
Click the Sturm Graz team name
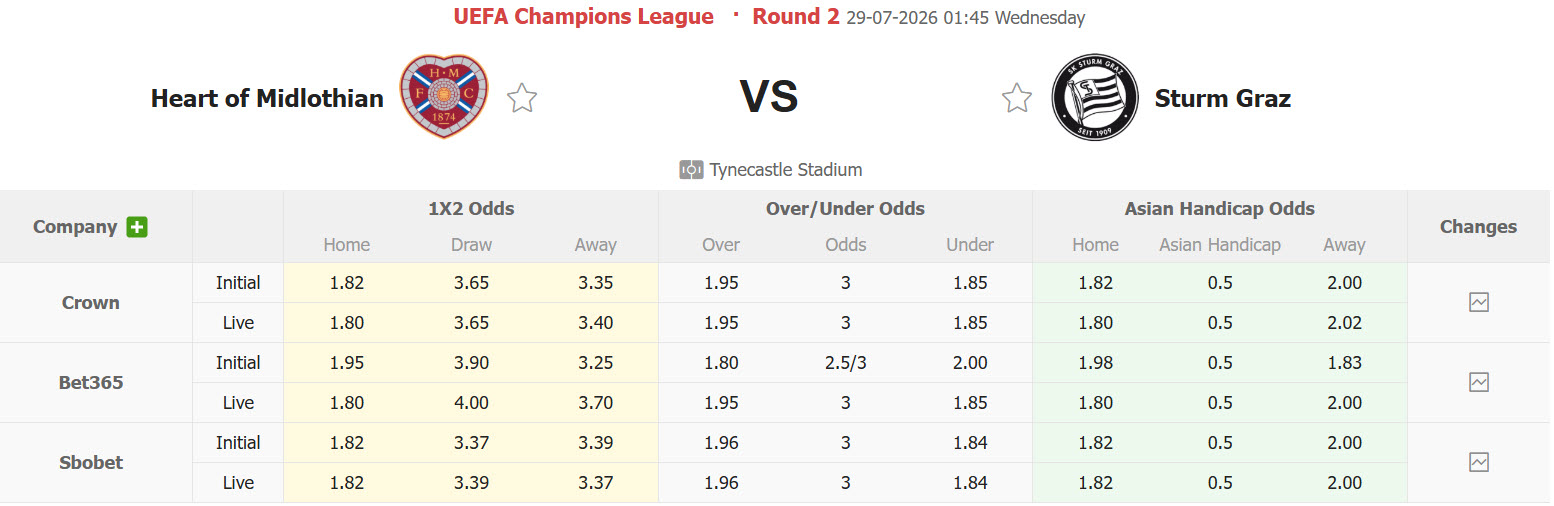pos(1223,98)
